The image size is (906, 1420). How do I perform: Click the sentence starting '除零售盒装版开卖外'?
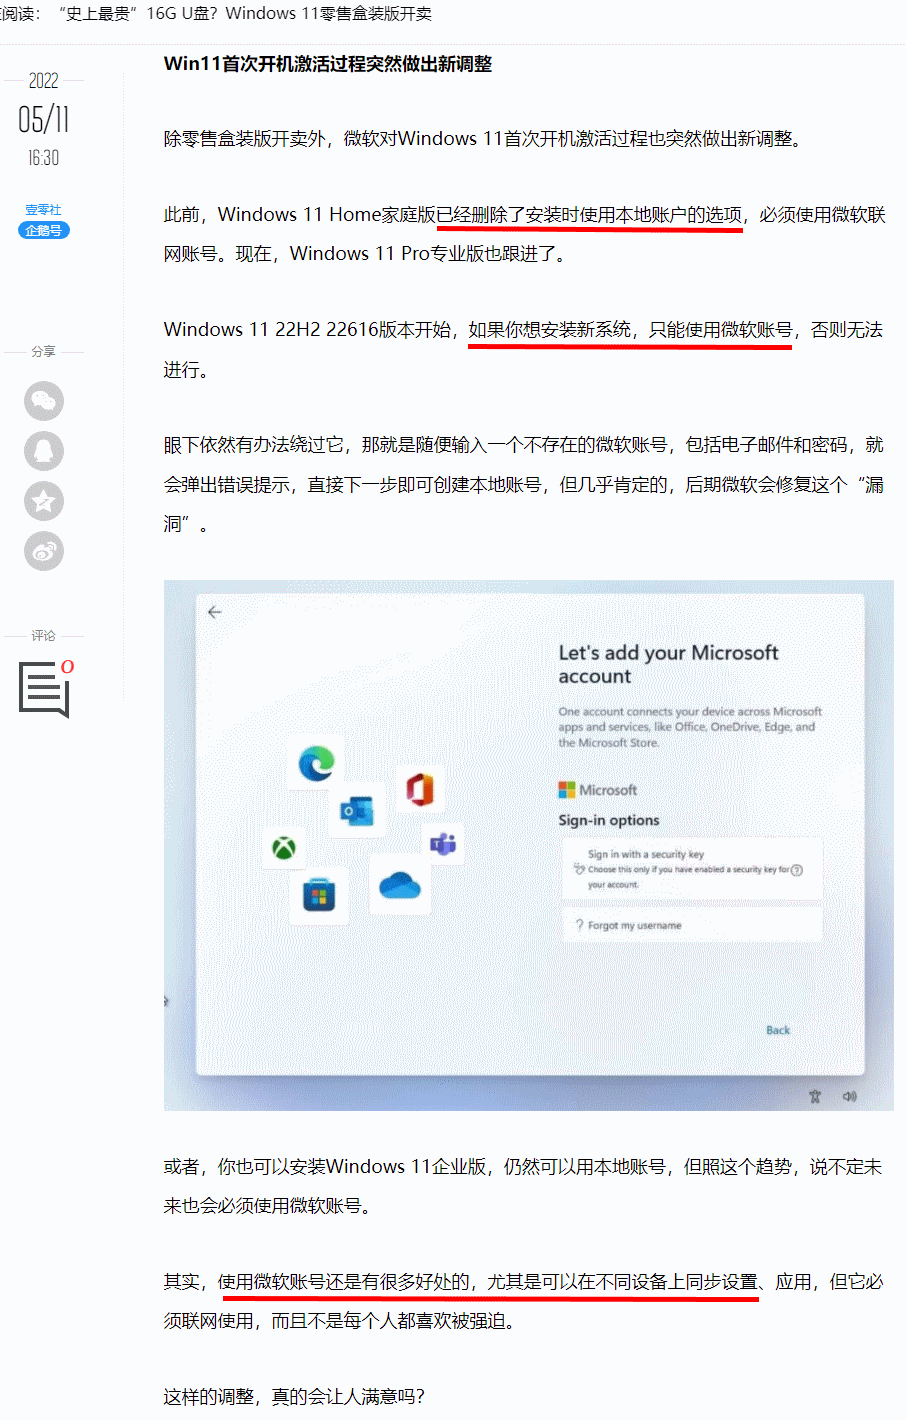(486, 139)
